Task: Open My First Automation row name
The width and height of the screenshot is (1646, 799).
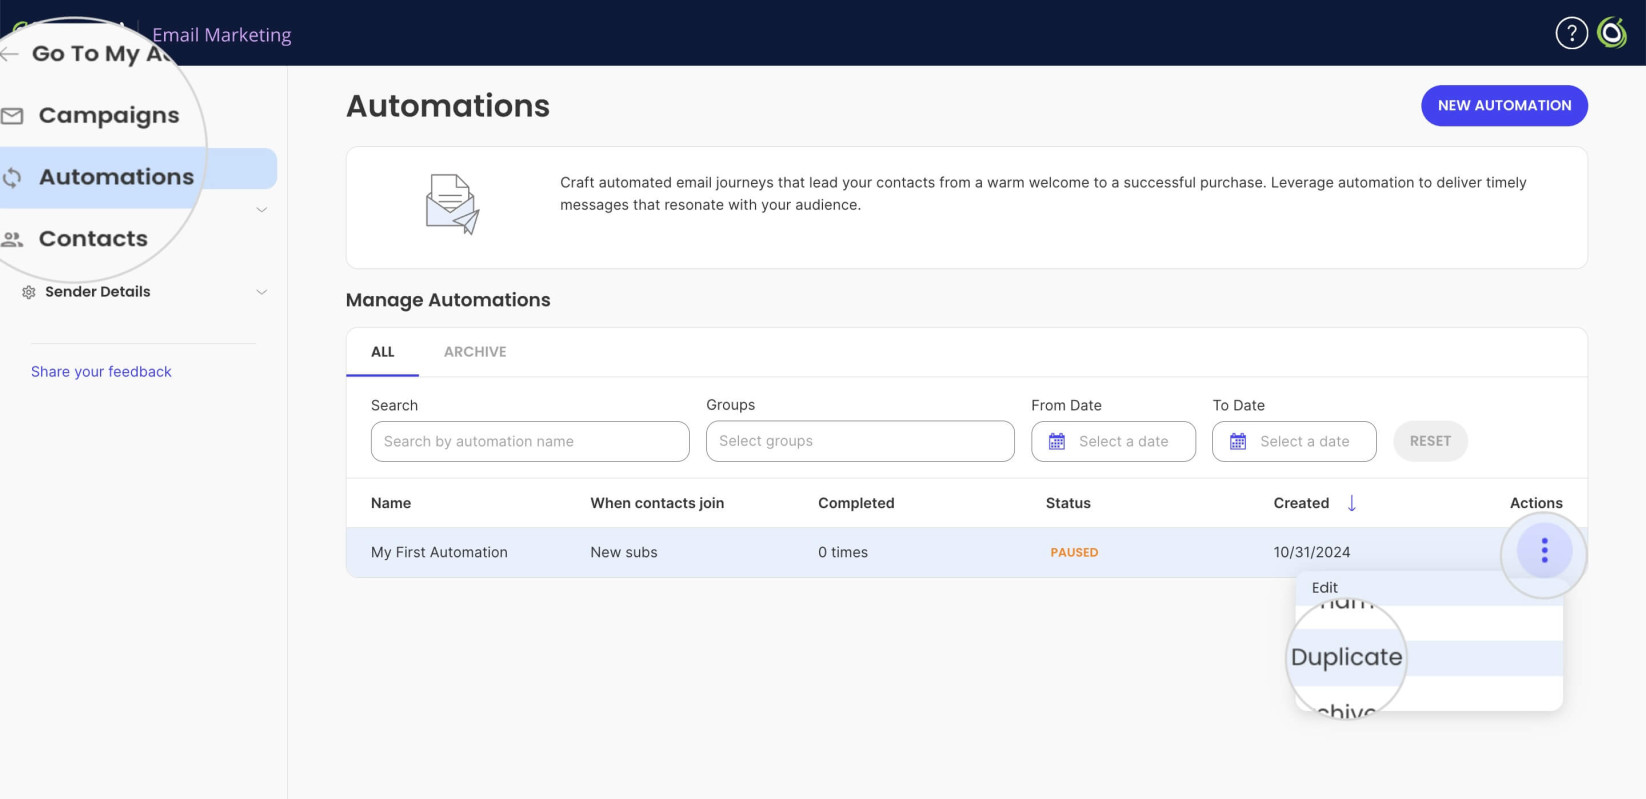Action: pyautogui.click(x=439, y=552)
